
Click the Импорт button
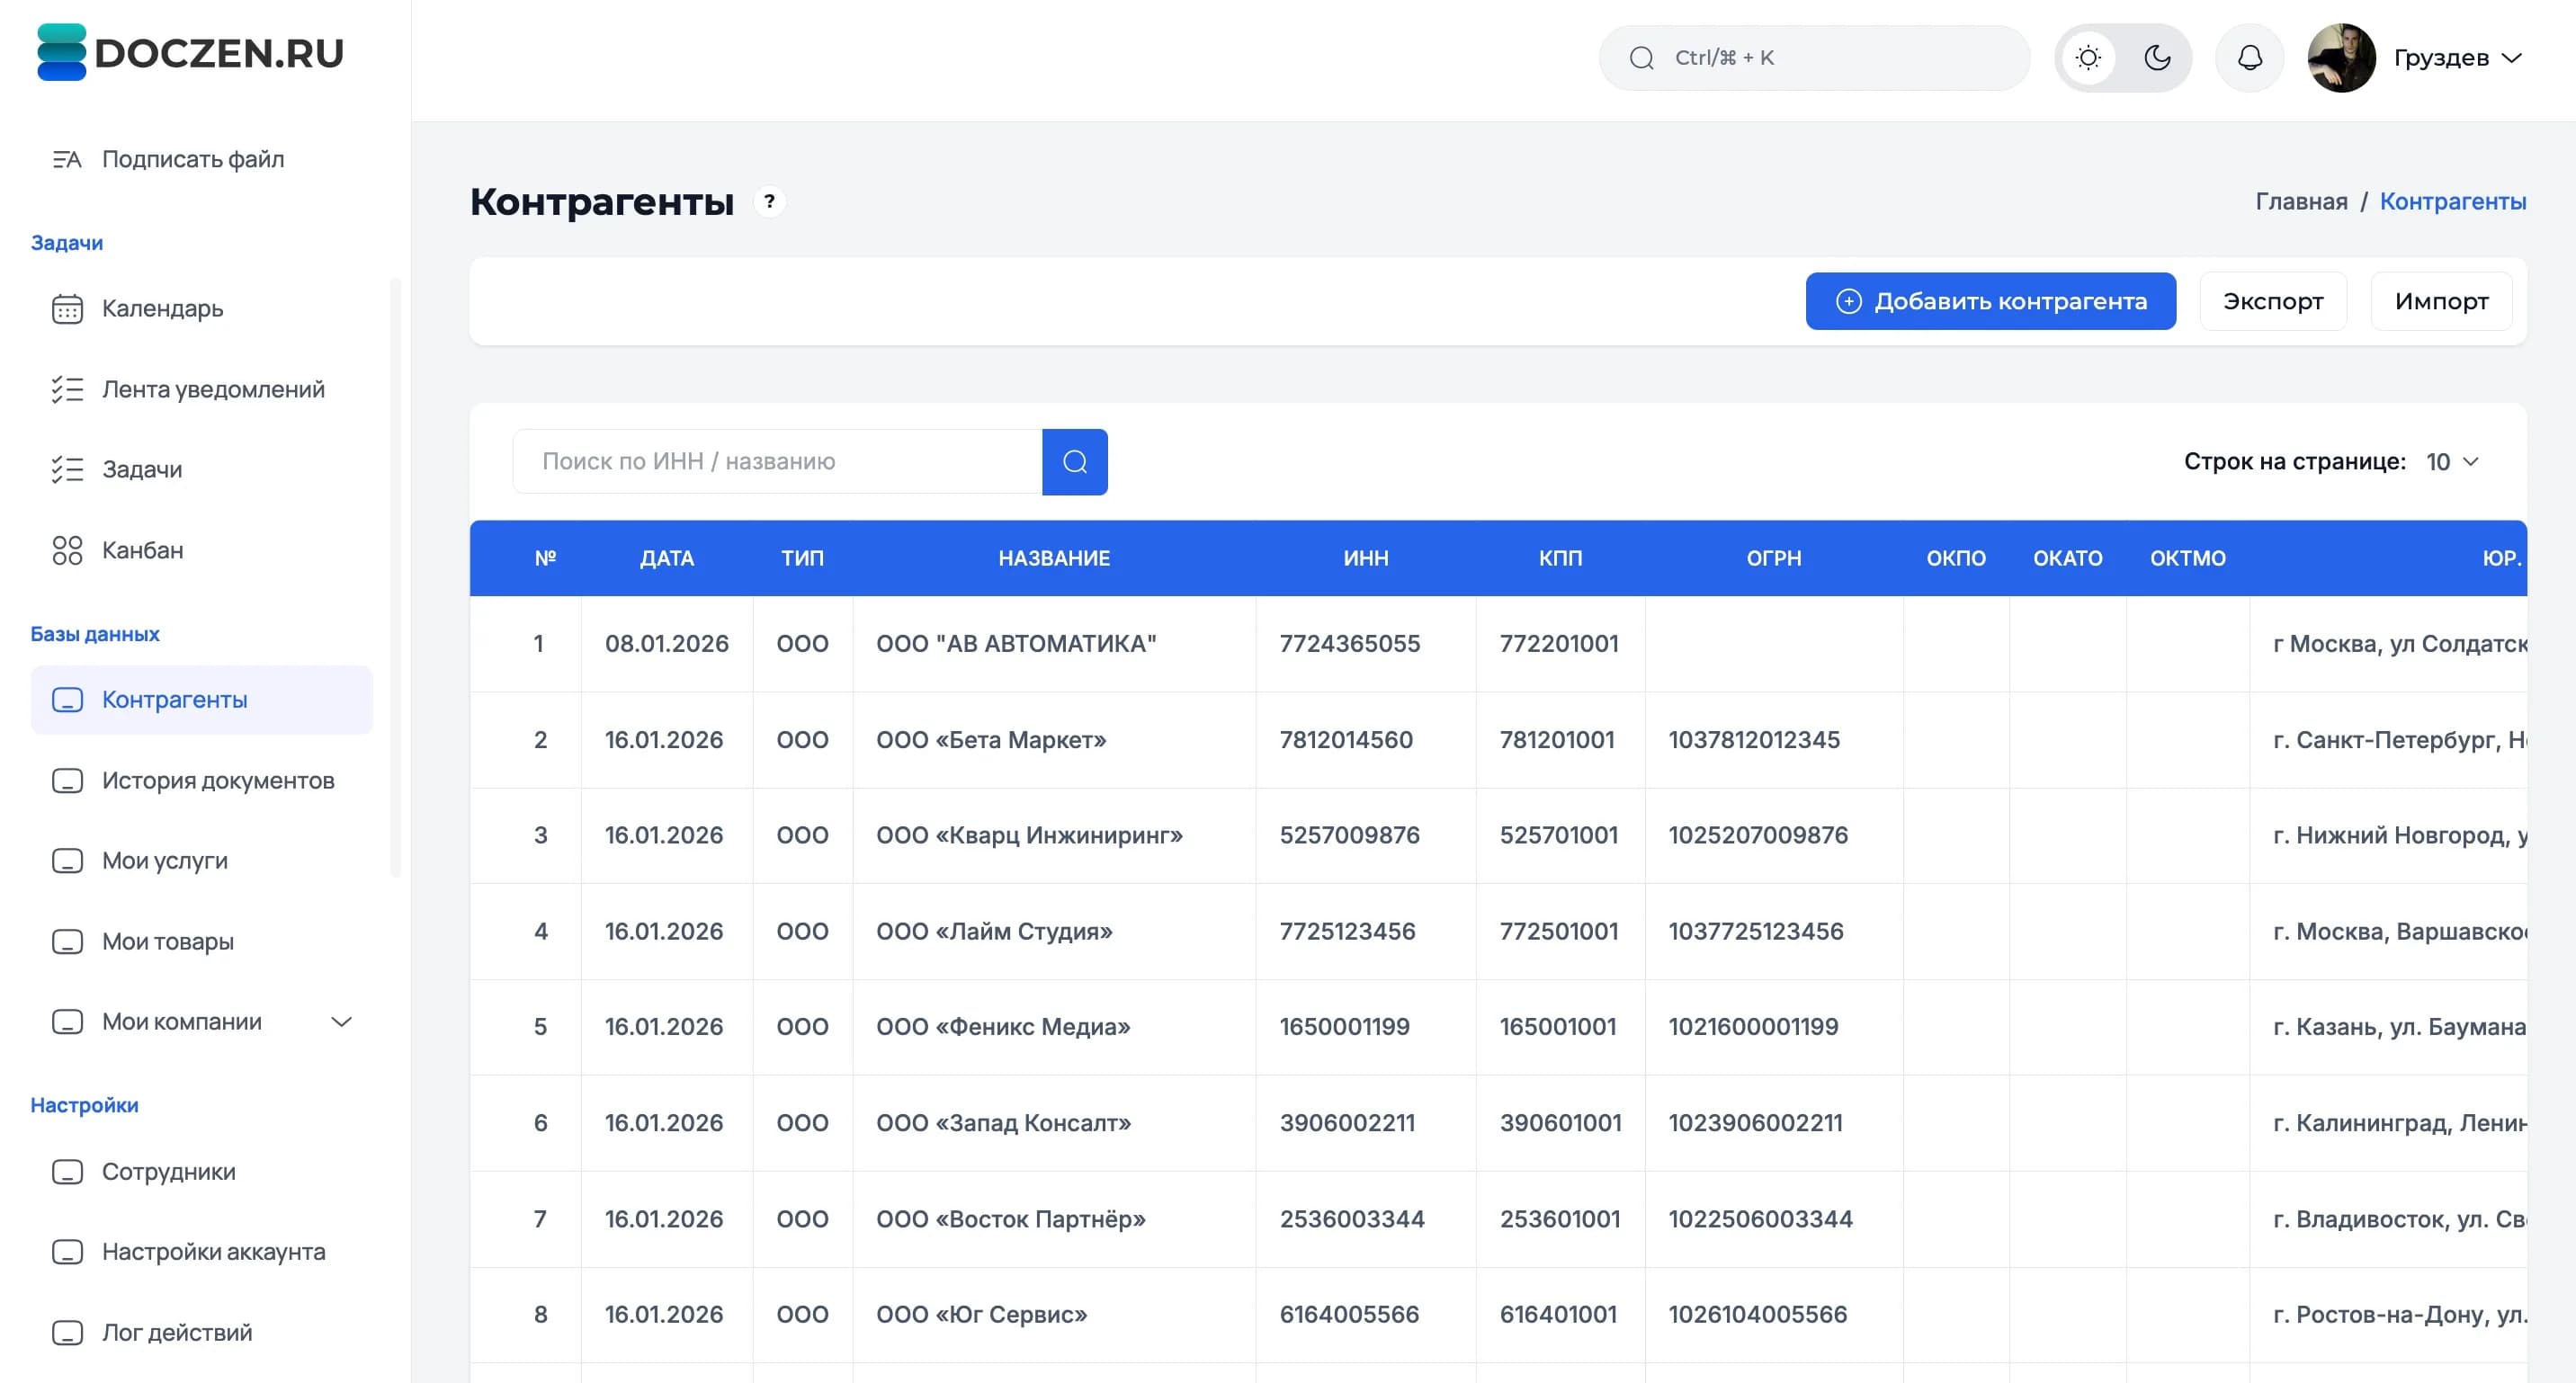tap(2441, 301)
